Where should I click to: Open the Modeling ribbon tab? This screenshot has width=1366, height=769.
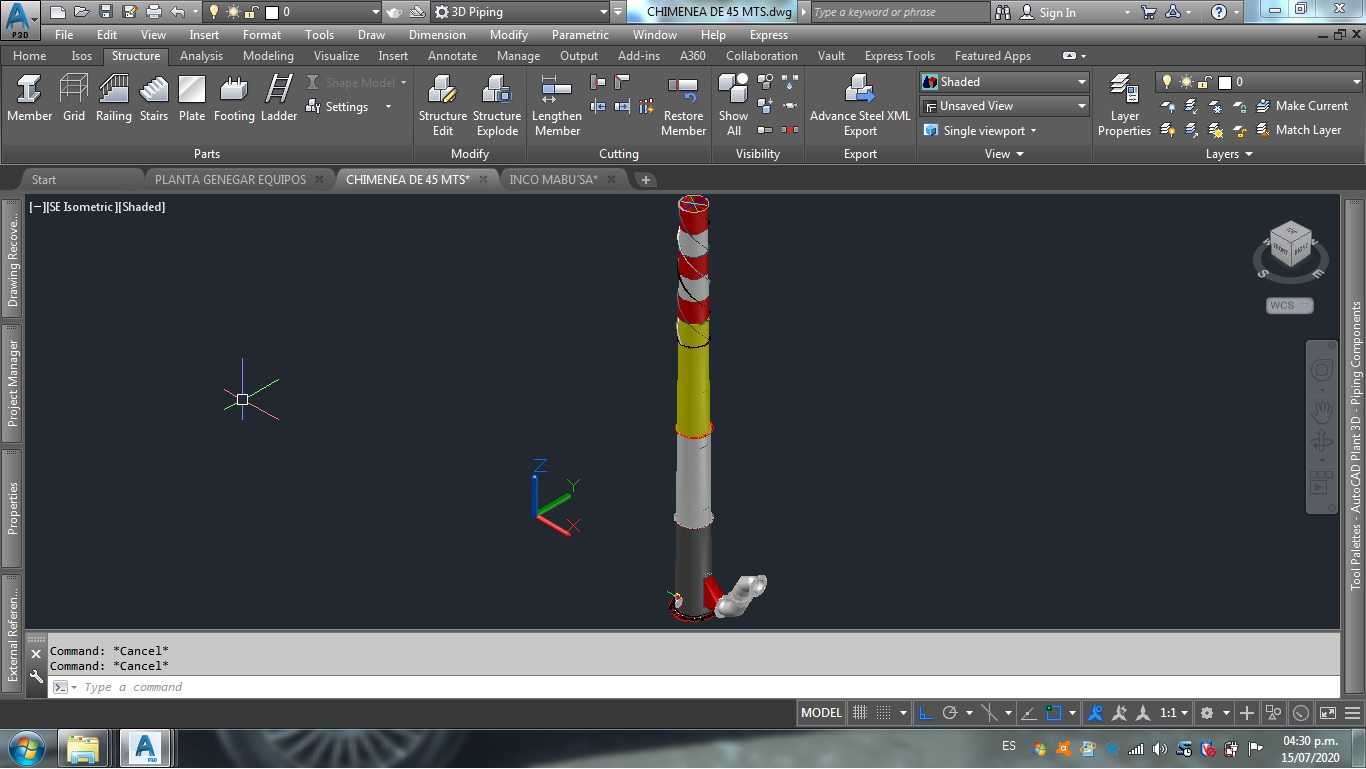pos(268,56)
